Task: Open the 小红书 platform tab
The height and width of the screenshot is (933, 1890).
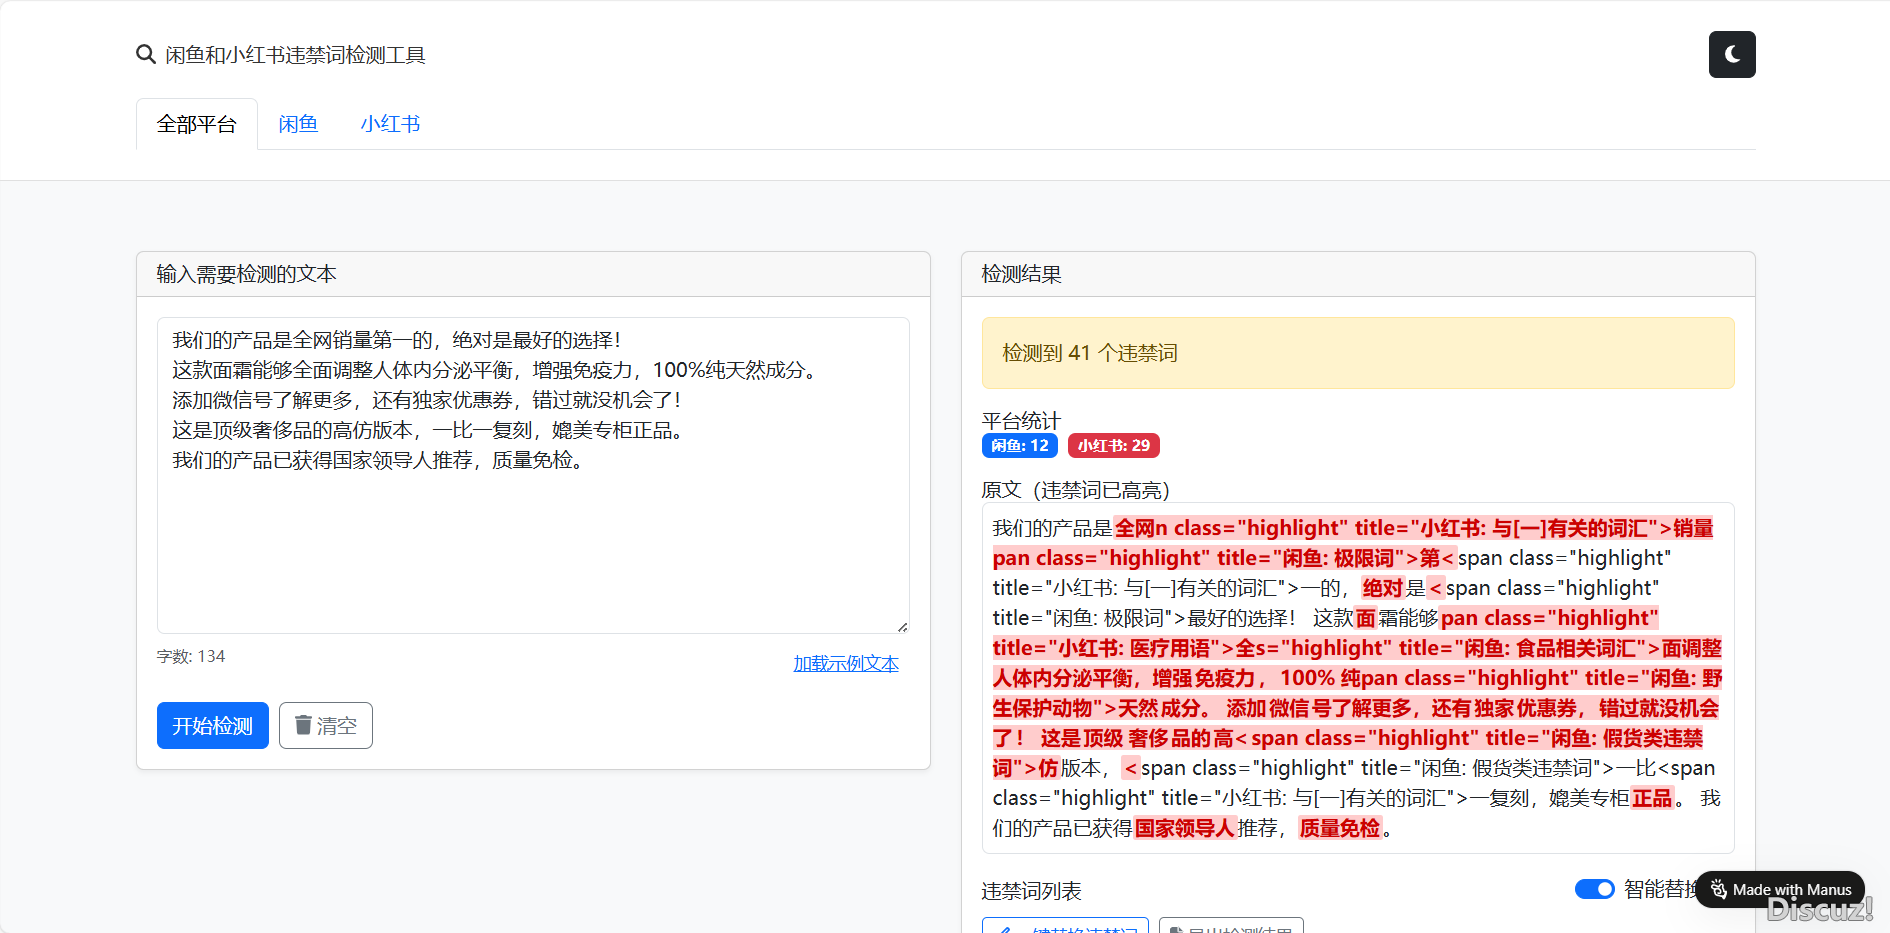Action: tap(390, 124)
